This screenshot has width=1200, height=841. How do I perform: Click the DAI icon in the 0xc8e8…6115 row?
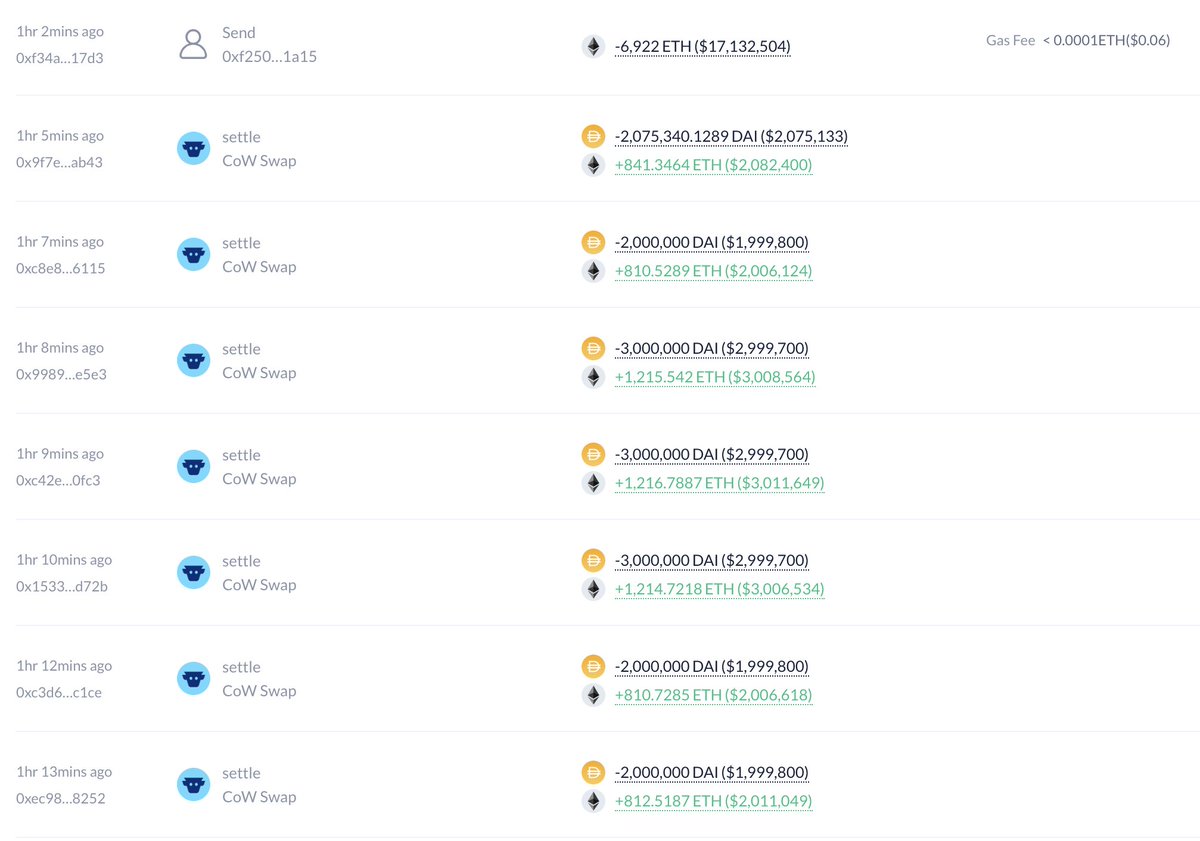click(593, 242)
